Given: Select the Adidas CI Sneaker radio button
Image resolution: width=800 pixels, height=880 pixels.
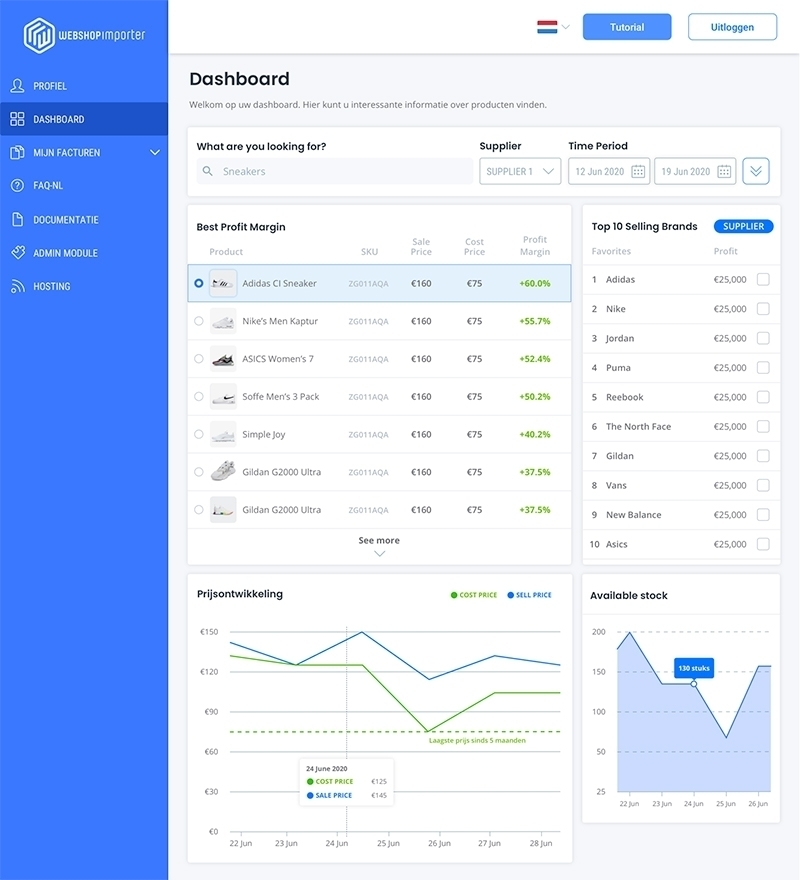Looking at the screenshot, I should coord(199,283).
